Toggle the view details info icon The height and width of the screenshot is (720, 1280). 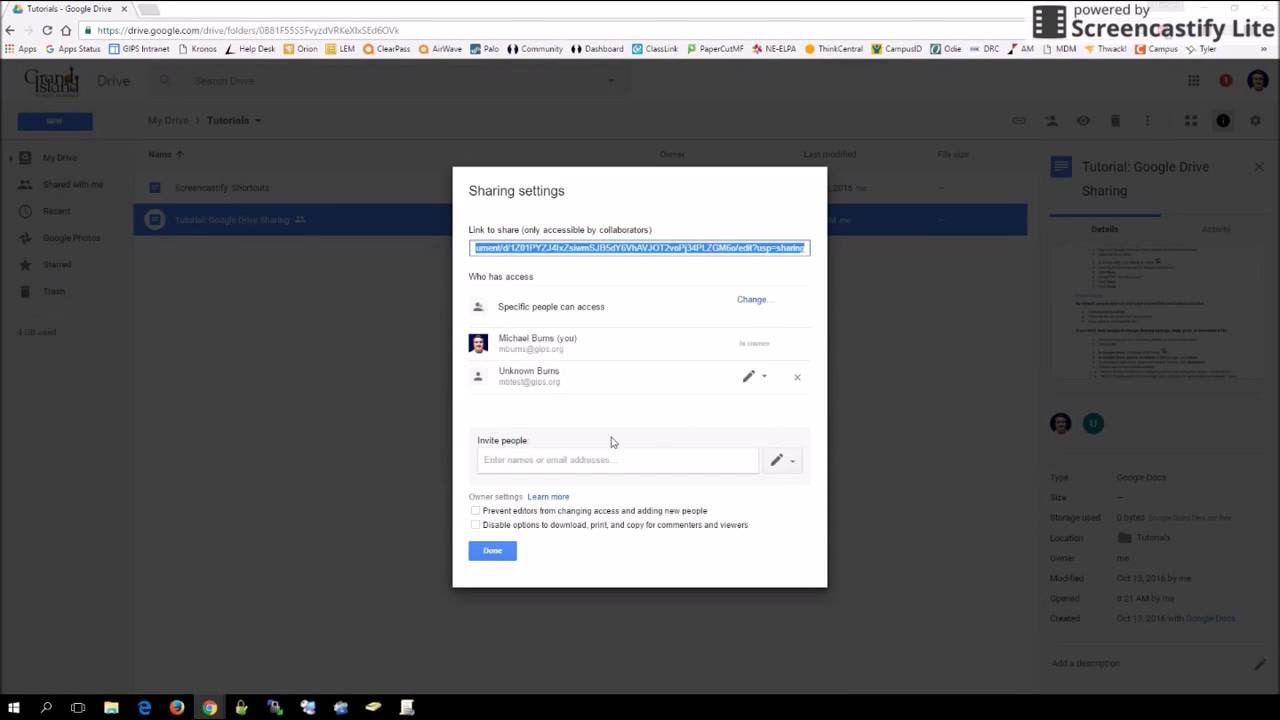1223,121
